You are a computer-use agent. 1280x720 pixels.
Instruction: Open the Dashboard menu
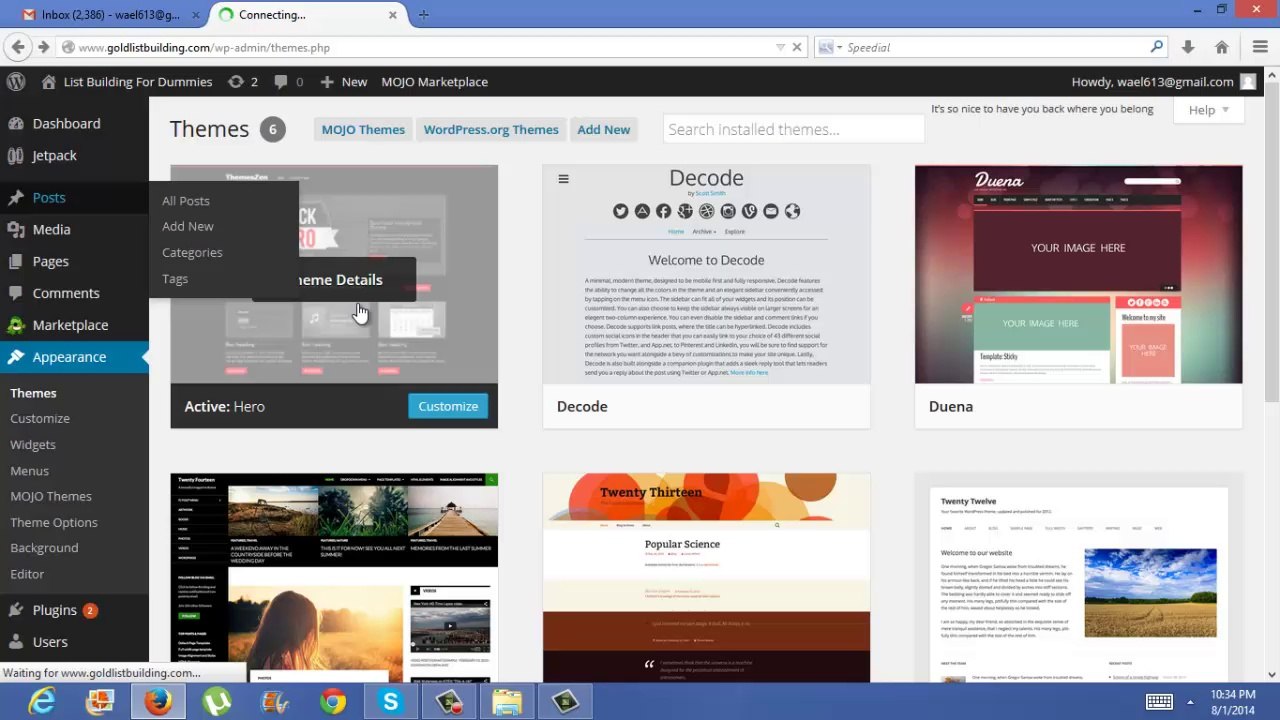point(74,124)
